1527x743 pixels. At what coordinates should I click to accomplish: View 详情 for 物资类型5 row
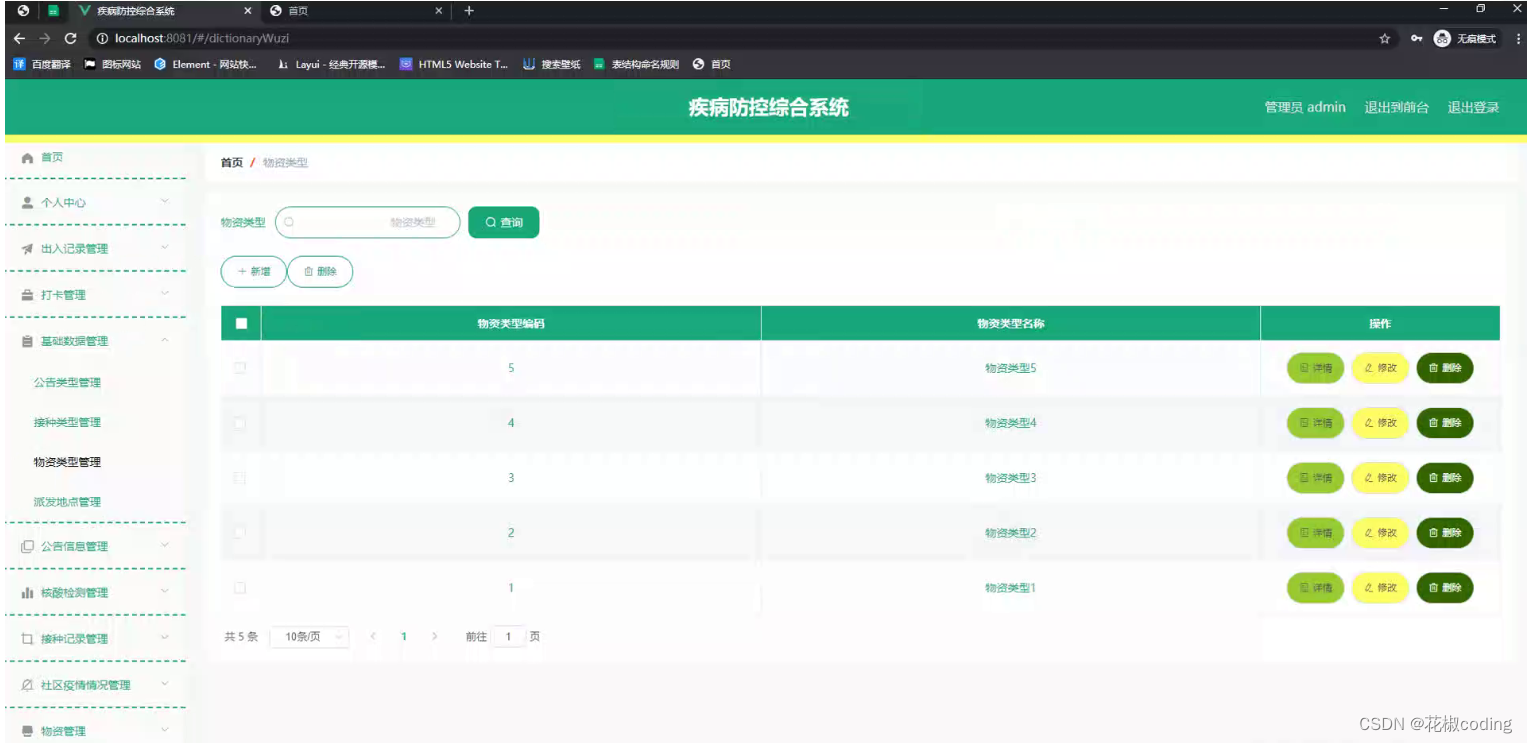tap(1315, 368)
